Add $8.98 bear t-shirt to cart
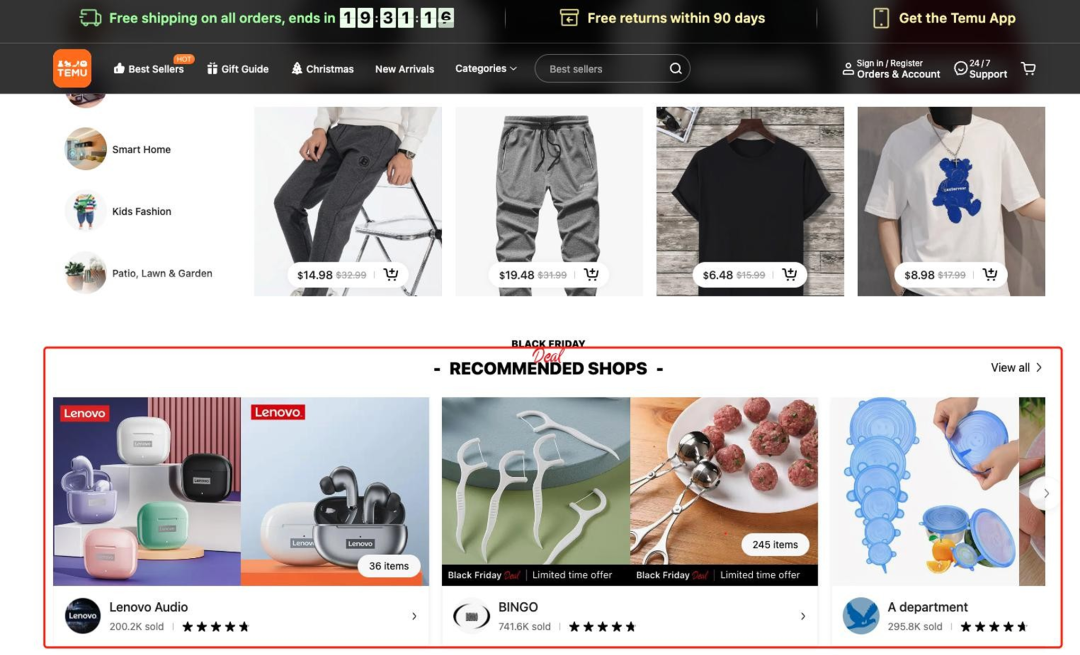 tap(990, 274)
